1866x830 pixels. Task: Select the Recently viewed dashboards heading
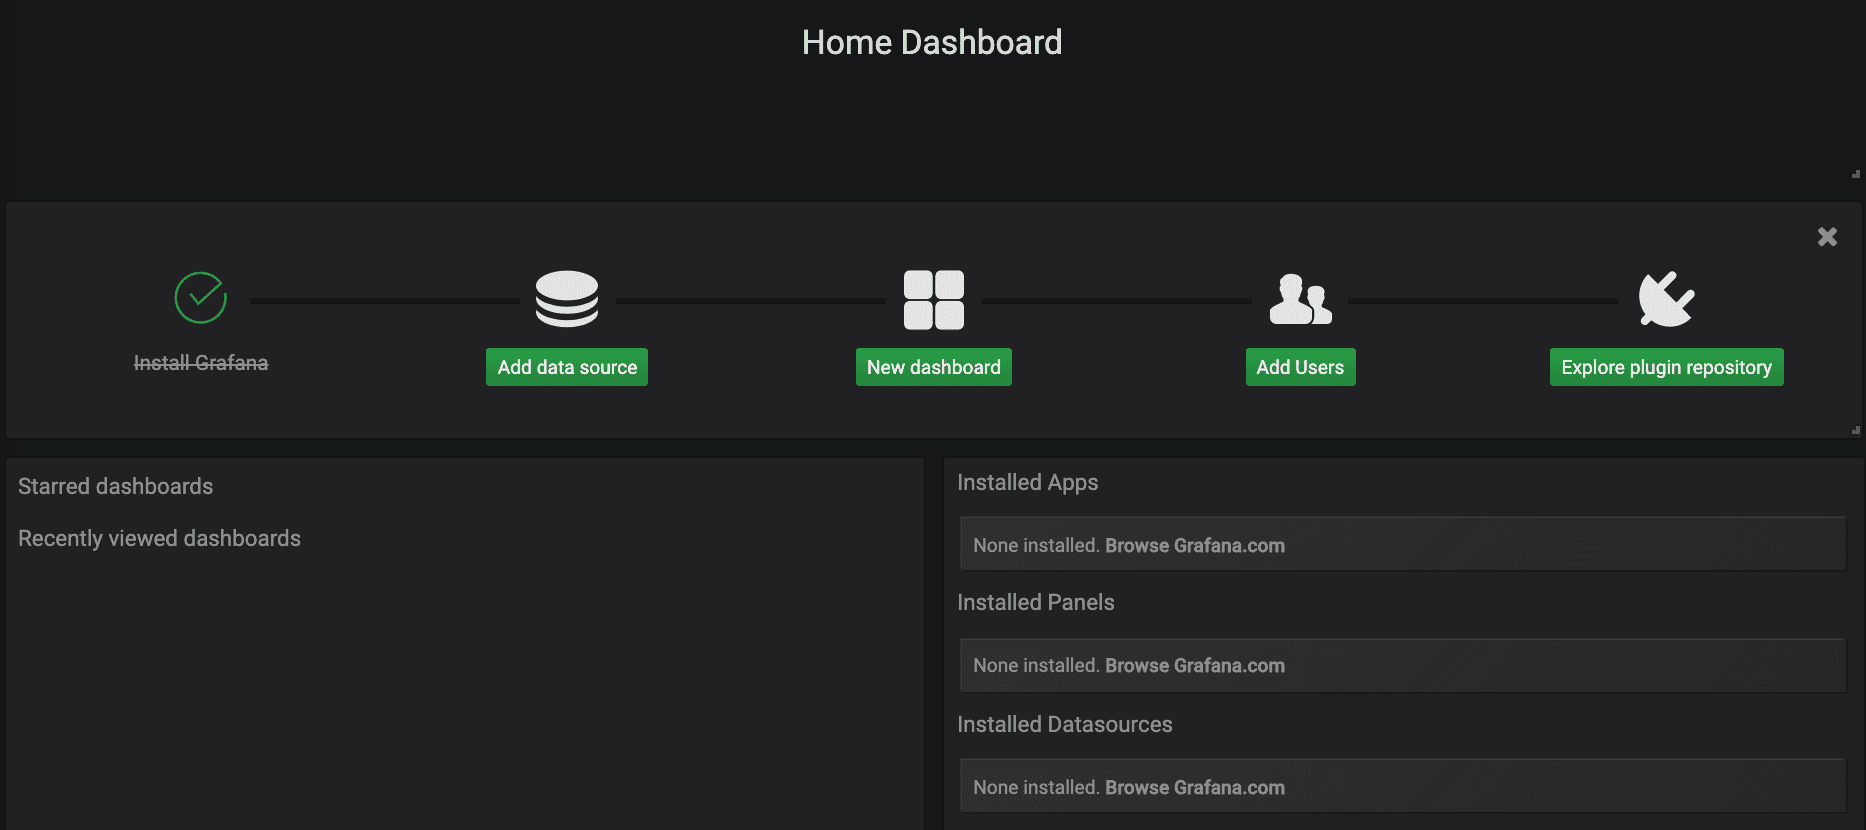click(x=159, y=539)
